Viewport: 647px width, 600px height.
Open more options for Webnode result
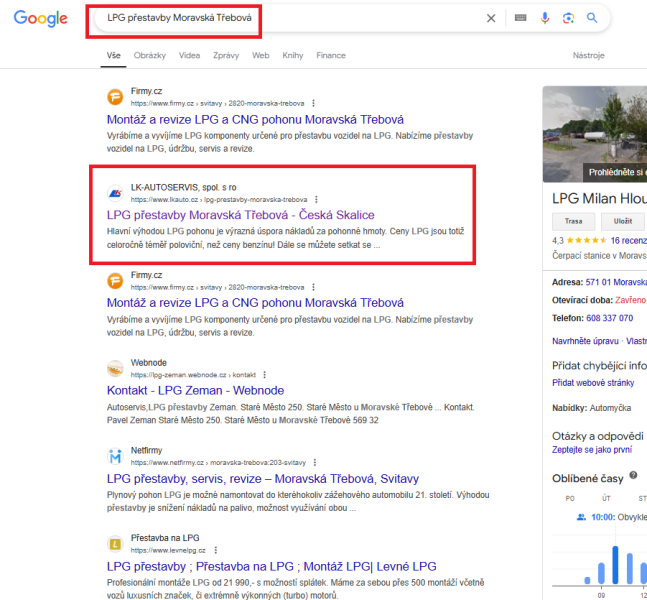264,375
